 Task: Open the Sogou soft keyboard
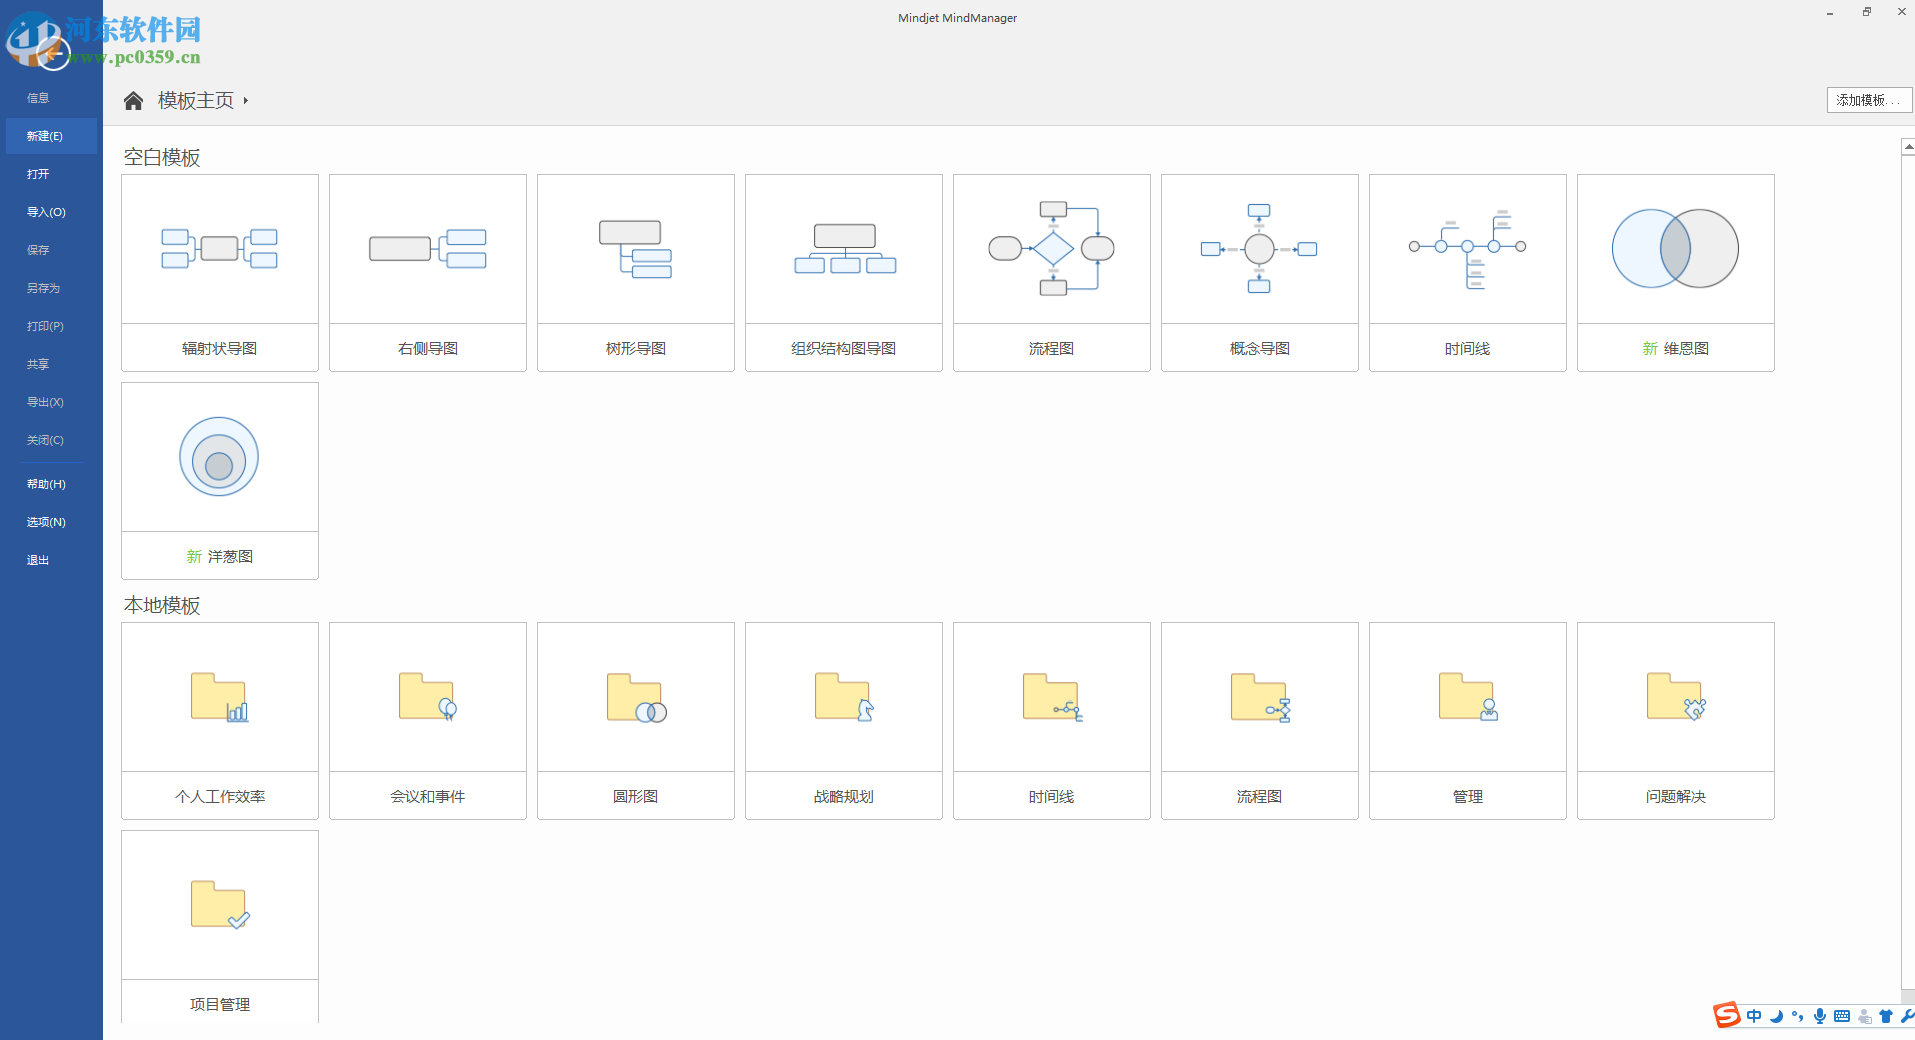[1843, 1016]
